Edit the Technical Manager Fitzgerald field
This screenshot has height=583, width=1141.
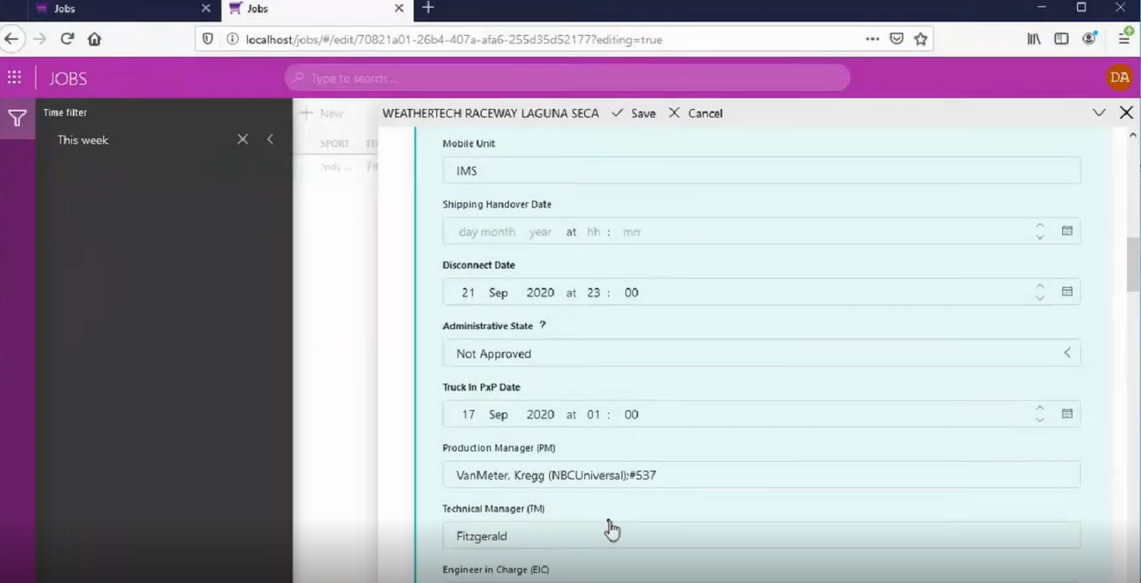[x=761, y=536]
